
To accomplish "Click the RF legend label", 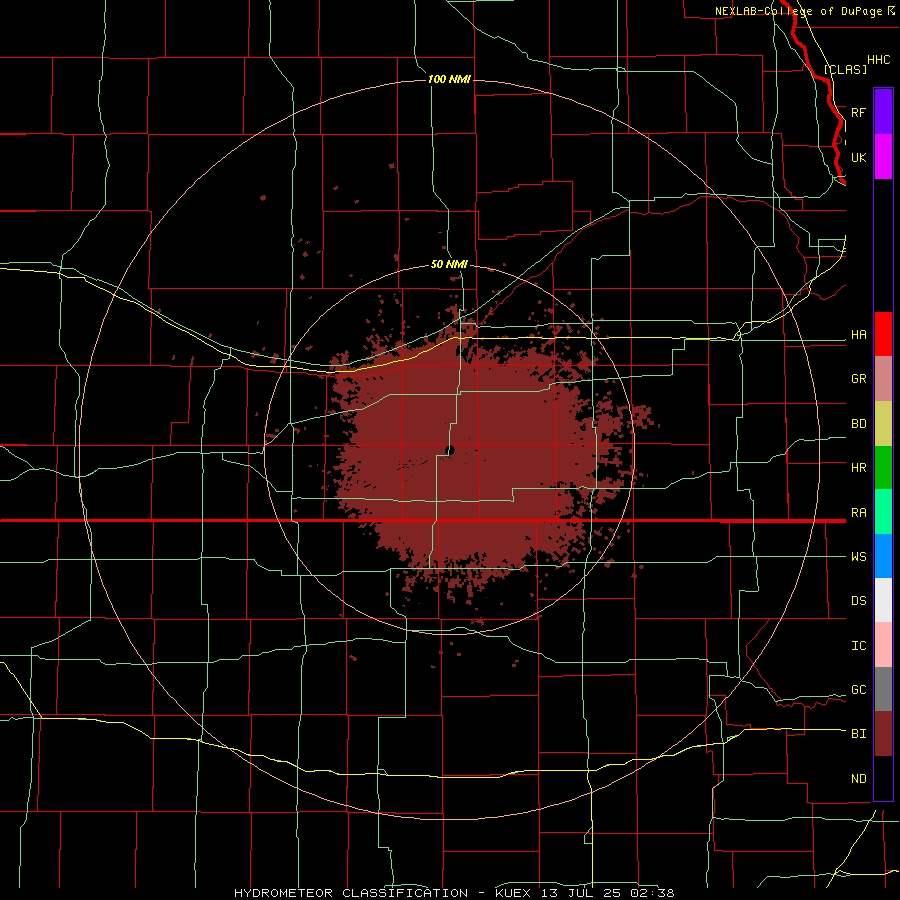I will coord(858,112).
